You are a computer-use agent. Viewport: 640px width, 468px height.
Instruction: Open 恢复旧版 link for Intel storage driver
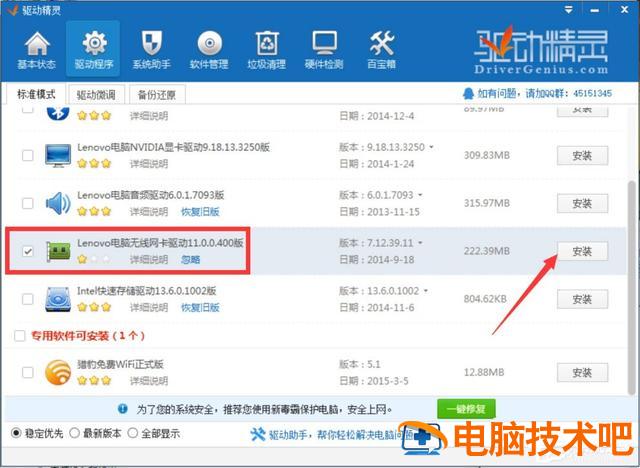[200, 307]
